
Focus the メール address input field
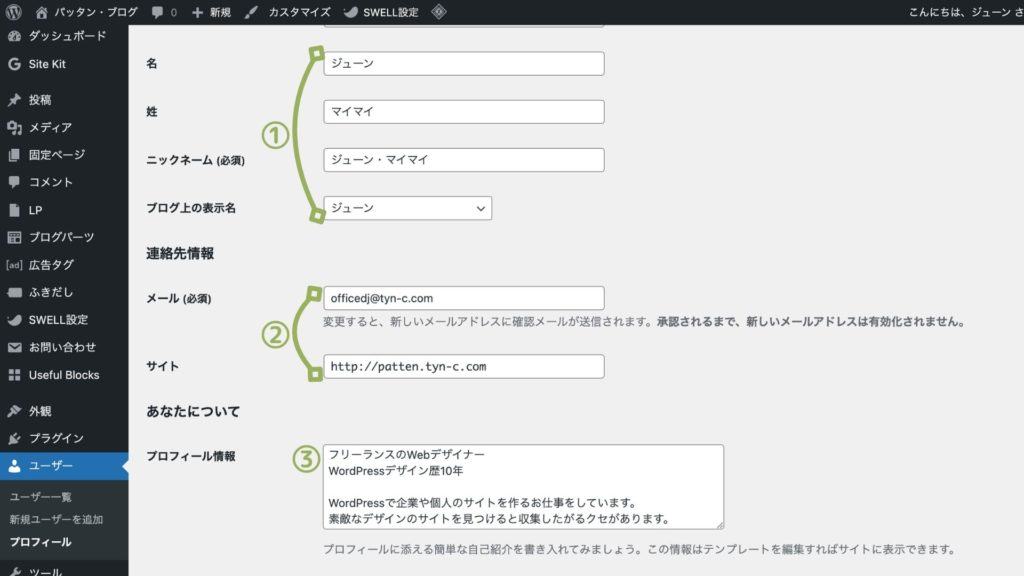click(464, 298)
